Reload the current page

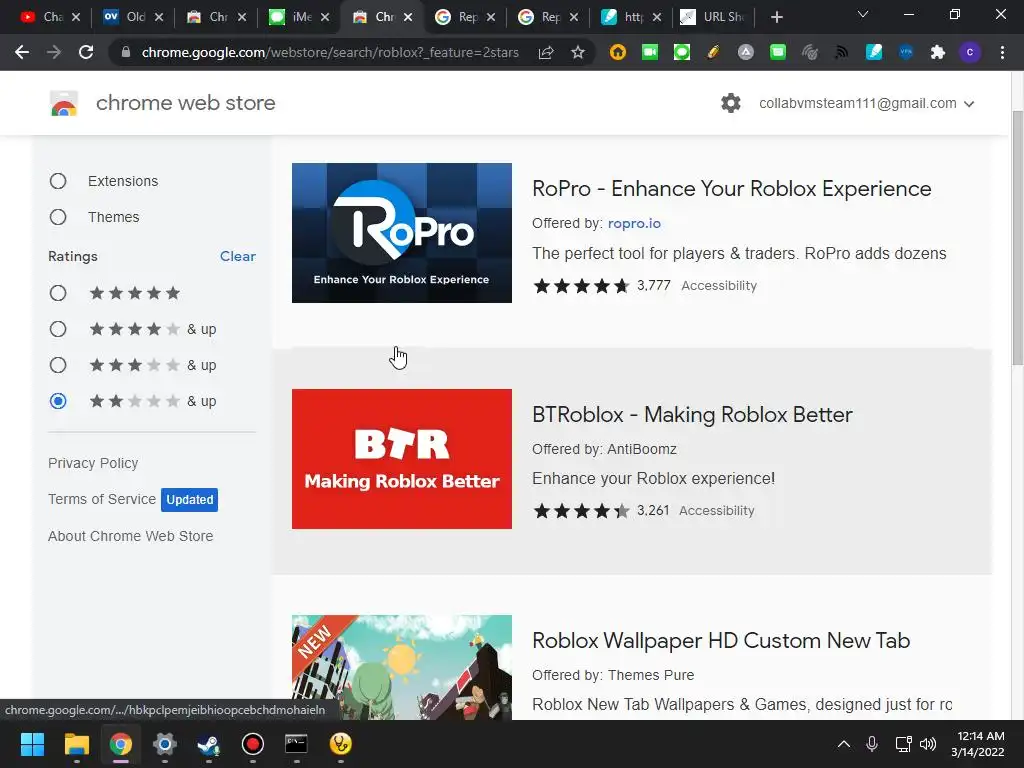pyautogui.click(x=86, y=52)
